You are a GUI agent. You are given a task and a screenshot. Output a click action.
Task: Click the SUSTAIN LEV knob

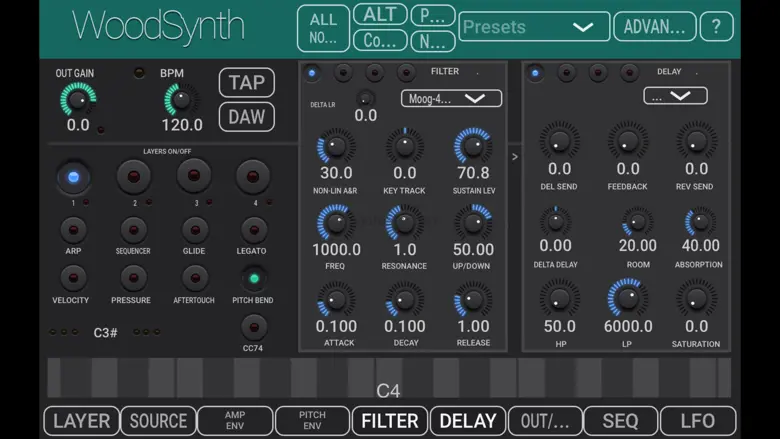click(x=473, y=146)
